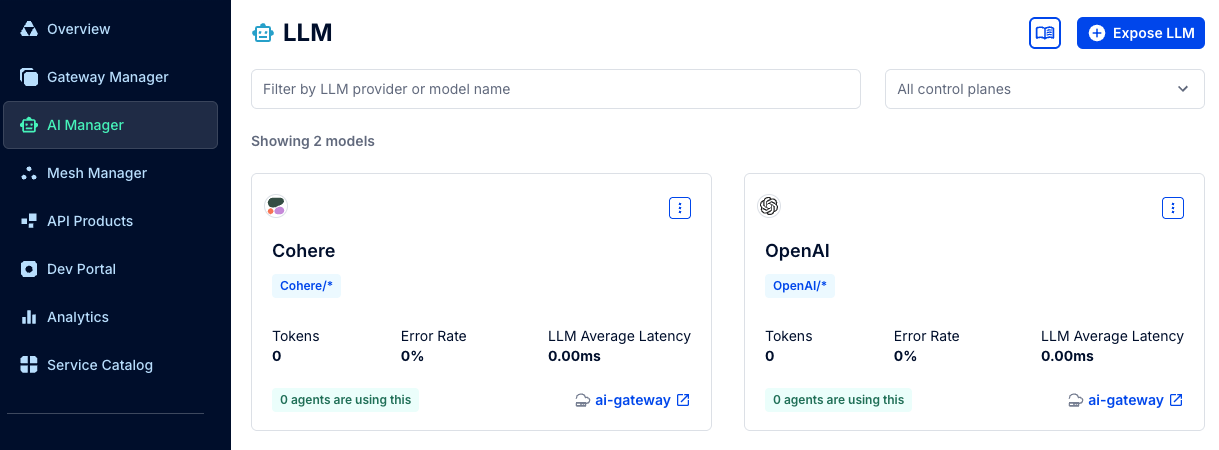The height and width of the screenshot is (450, 1219).
Task: Expand the All control planes dropdown
Action: point(1045,89)
